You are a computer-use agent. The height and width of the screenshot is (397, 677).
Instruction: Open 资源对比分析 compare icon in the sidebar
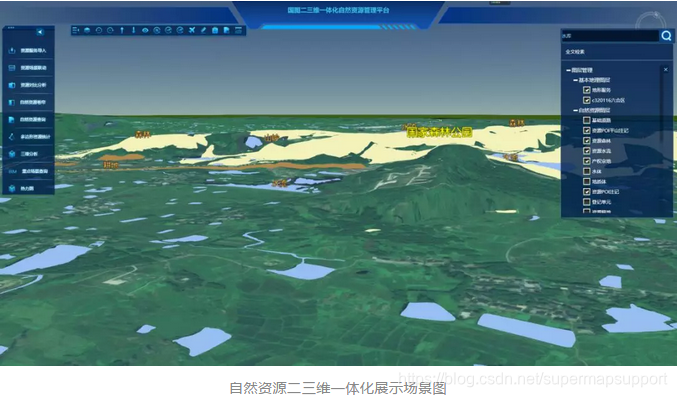[x=12, y=85]
